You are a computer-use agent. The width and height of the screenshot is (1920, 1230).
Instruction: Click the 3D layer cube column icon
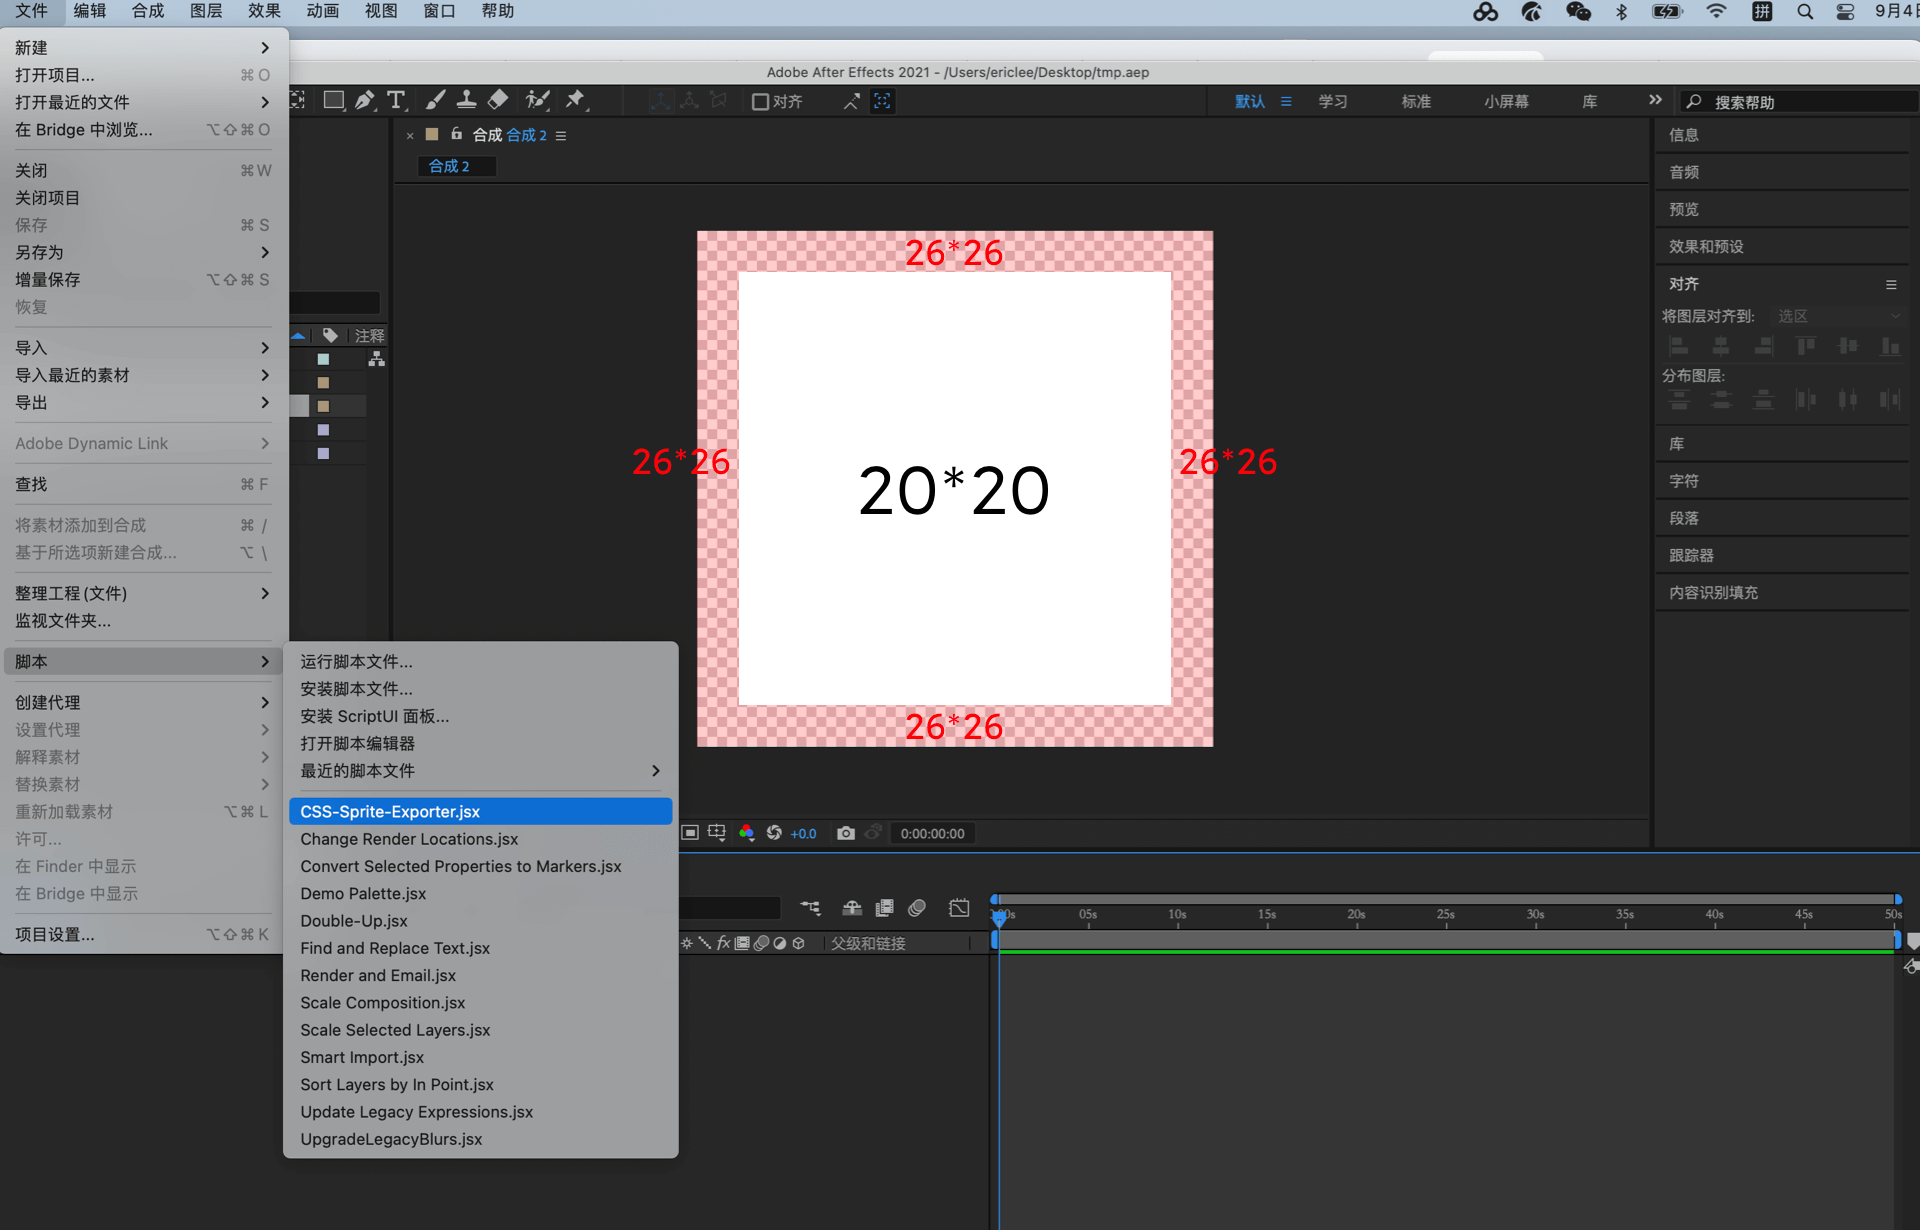point(798,943)
